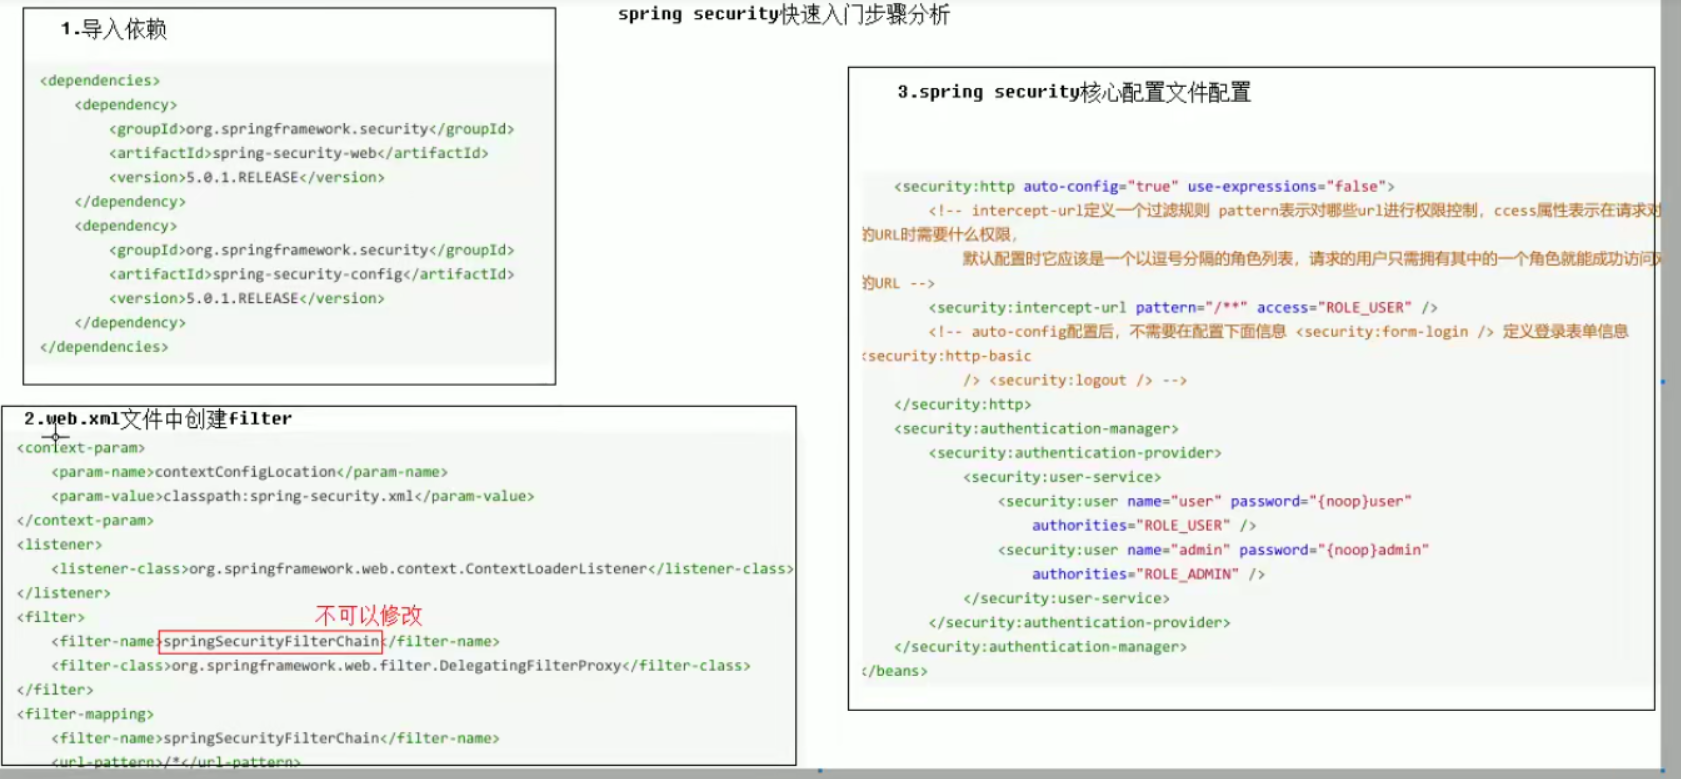This screenshot has height=779, width=1681.
Task: Click the authorities="ROLE_USER" line
Action: tap(1144, 525)
